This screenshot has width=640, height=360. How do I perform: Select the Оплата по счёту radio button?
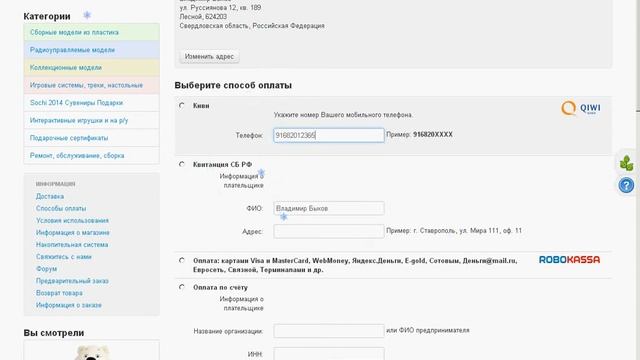click(x=182, y=287)
